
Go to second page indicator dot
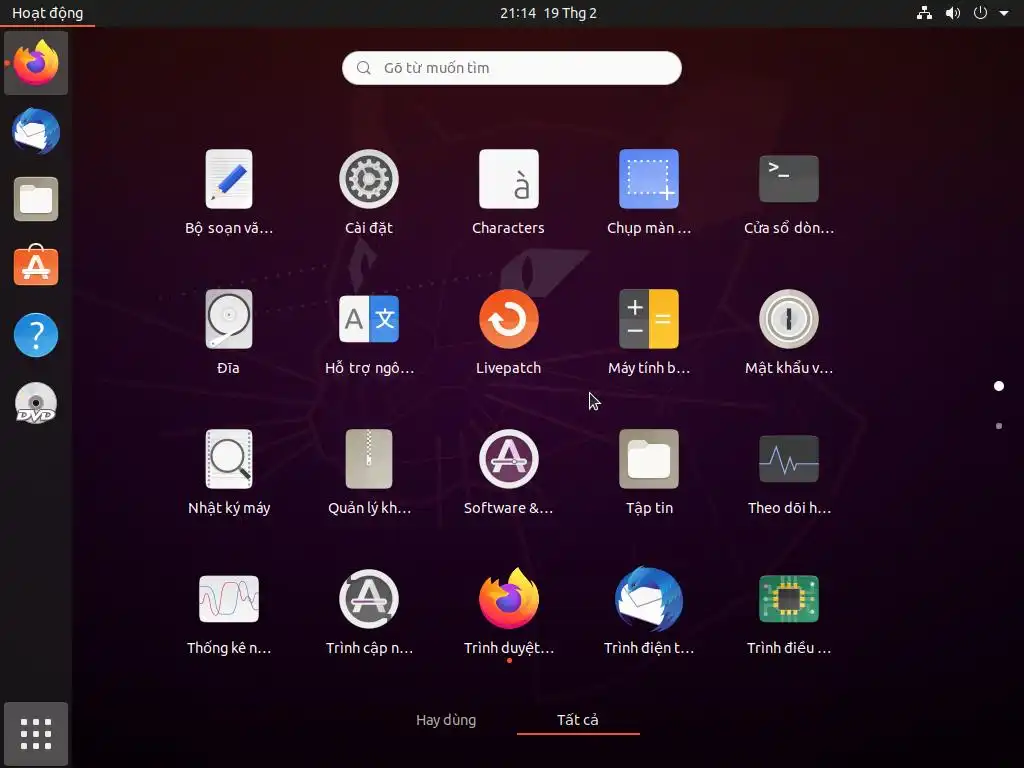point(999,426)
